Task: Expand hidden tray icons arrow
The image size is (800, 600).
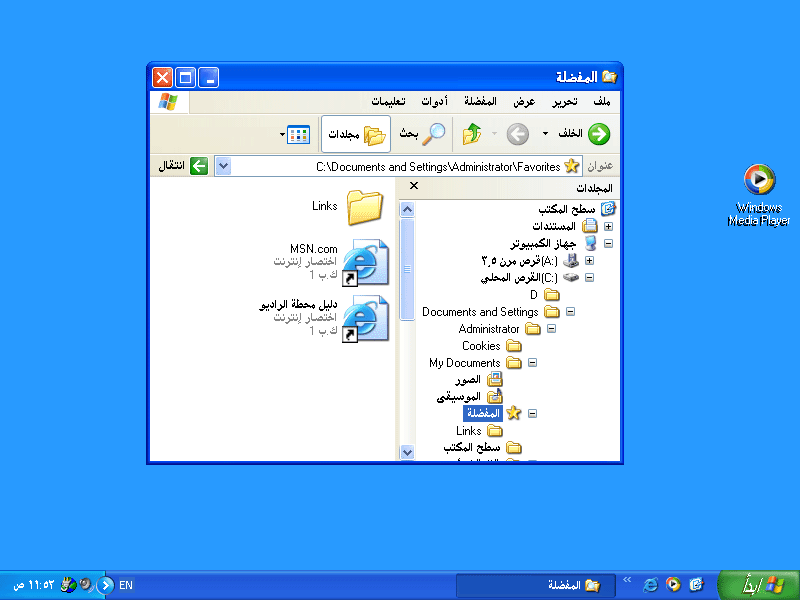Action: pos(106,585)
